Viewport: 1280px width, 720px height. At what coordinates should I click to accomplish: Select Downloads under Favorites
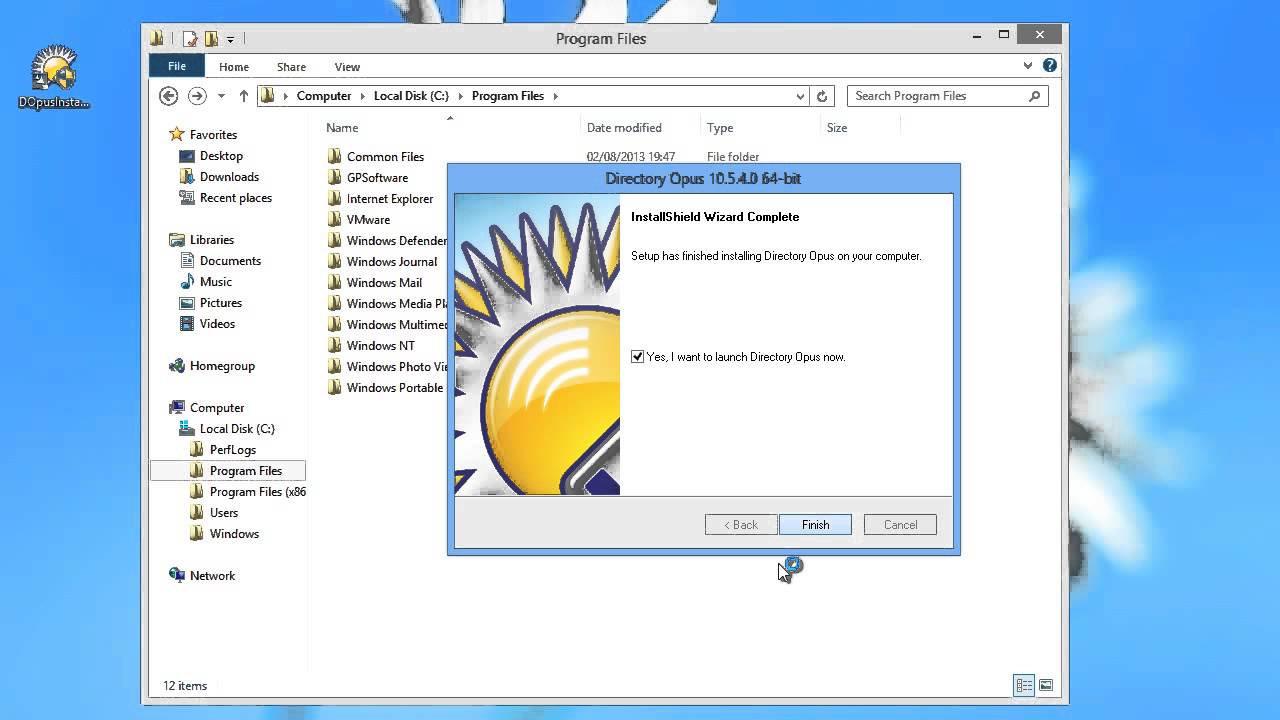pyautogui.click(x=229, y=177)
